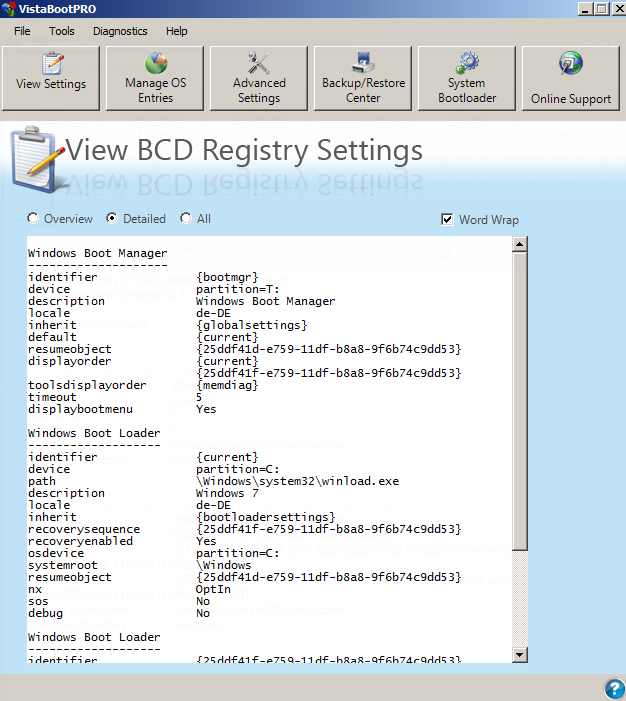Open the Tools menu
This screenshot has height=701, width=626.
click(x=62, y=31)
